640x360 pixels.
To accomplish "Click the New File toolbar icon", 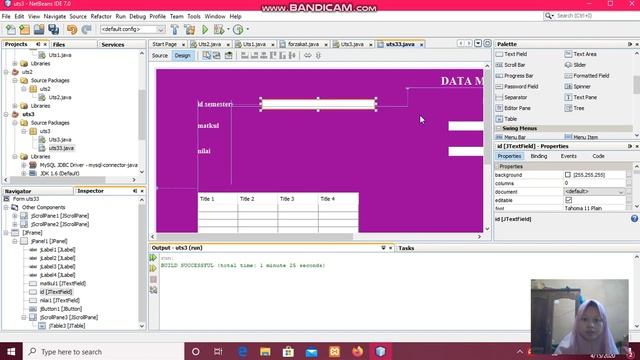I will (11, 29).
